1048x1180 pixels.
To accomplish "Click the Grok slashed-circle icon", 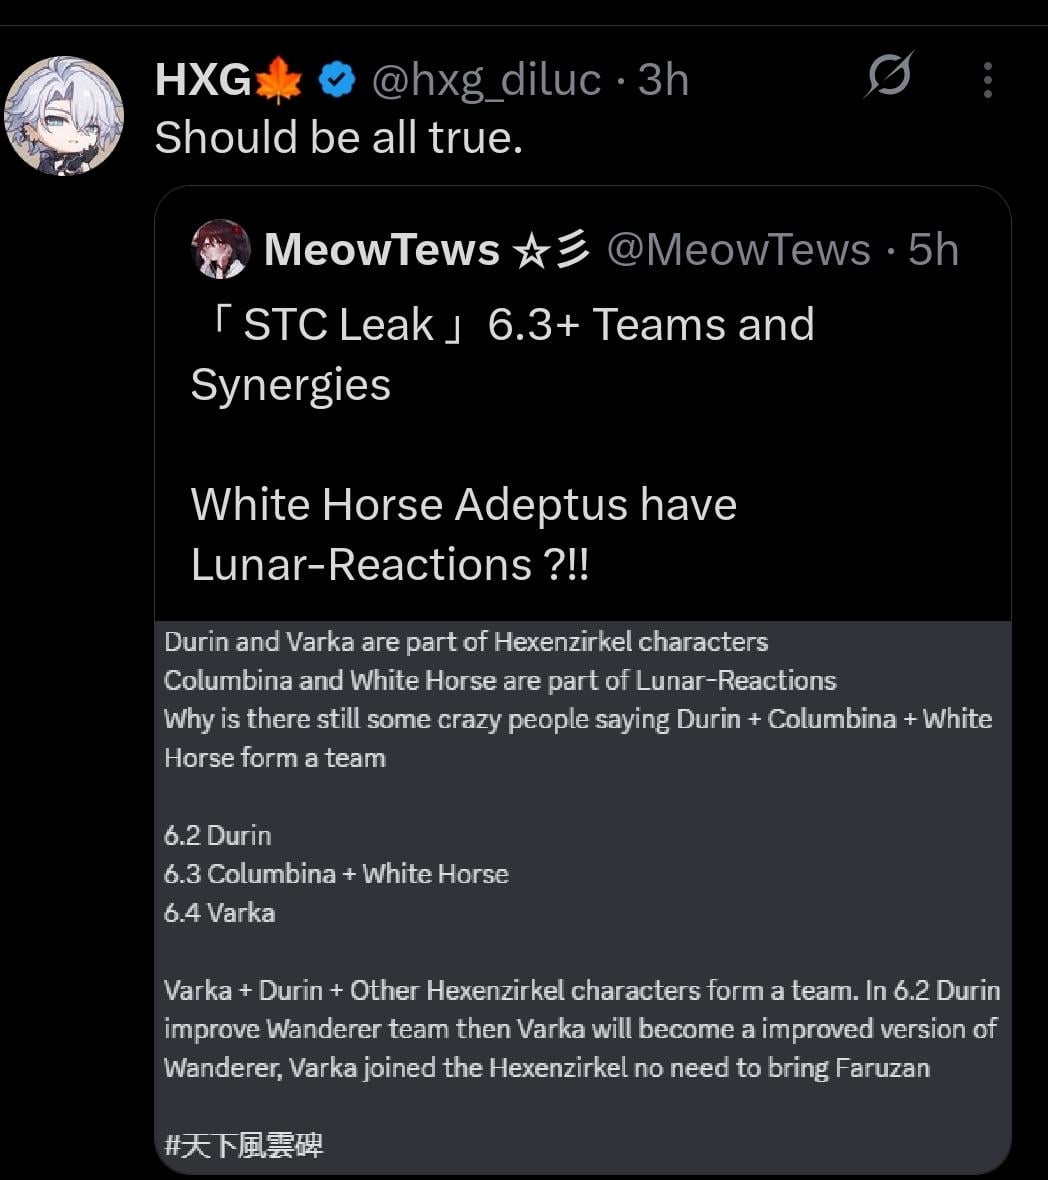I will tap(889, 76).
